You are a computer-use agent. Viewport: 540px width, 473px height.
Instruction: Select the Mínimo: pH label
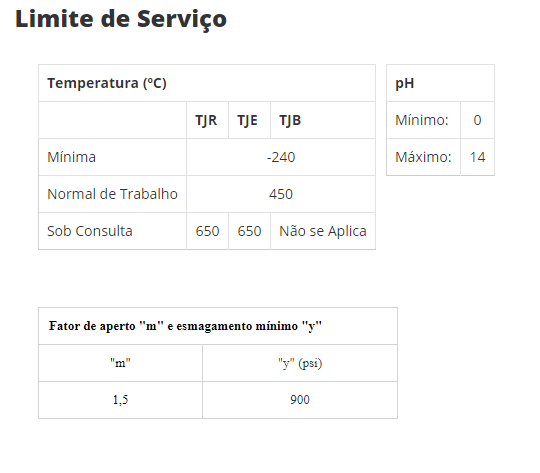(x=422, y=120)
